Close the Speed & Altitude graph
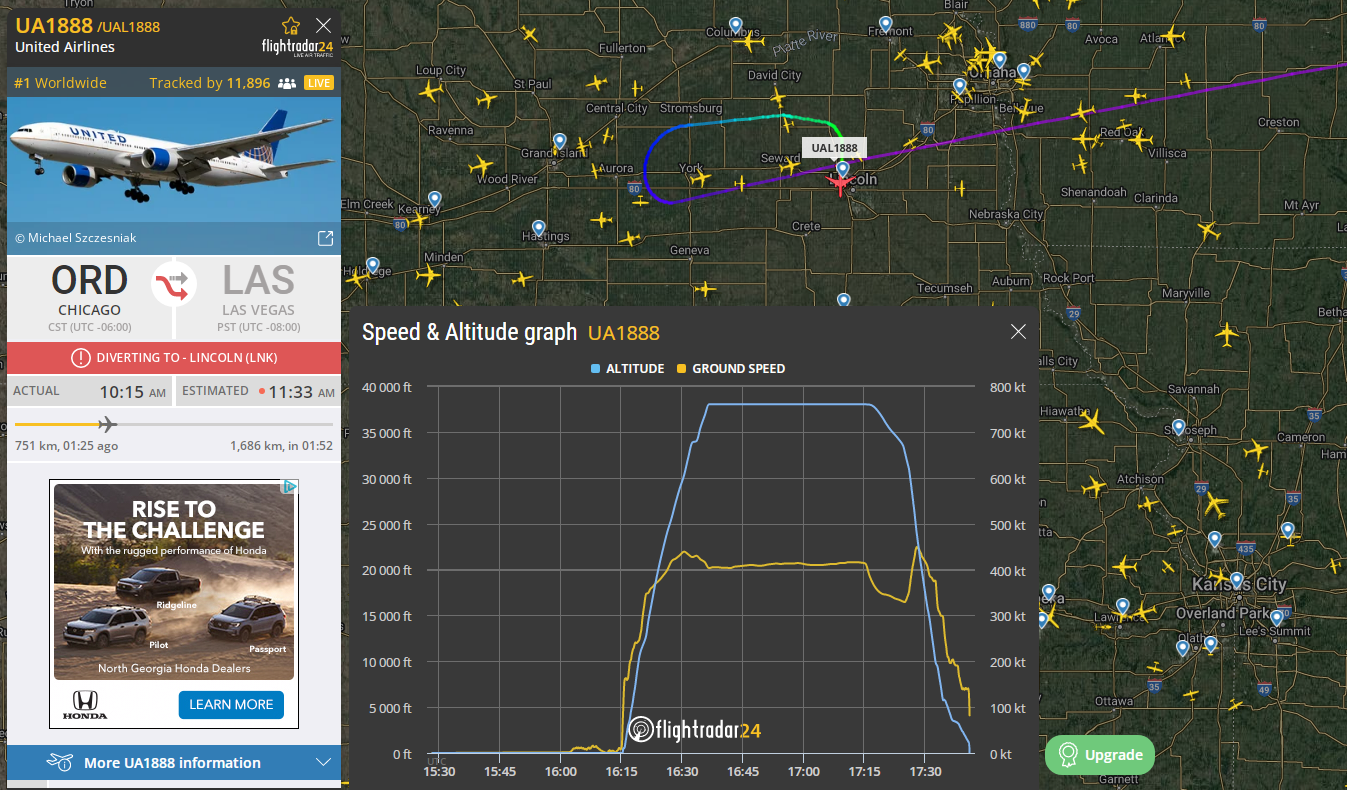 [x=1018, y=332]
